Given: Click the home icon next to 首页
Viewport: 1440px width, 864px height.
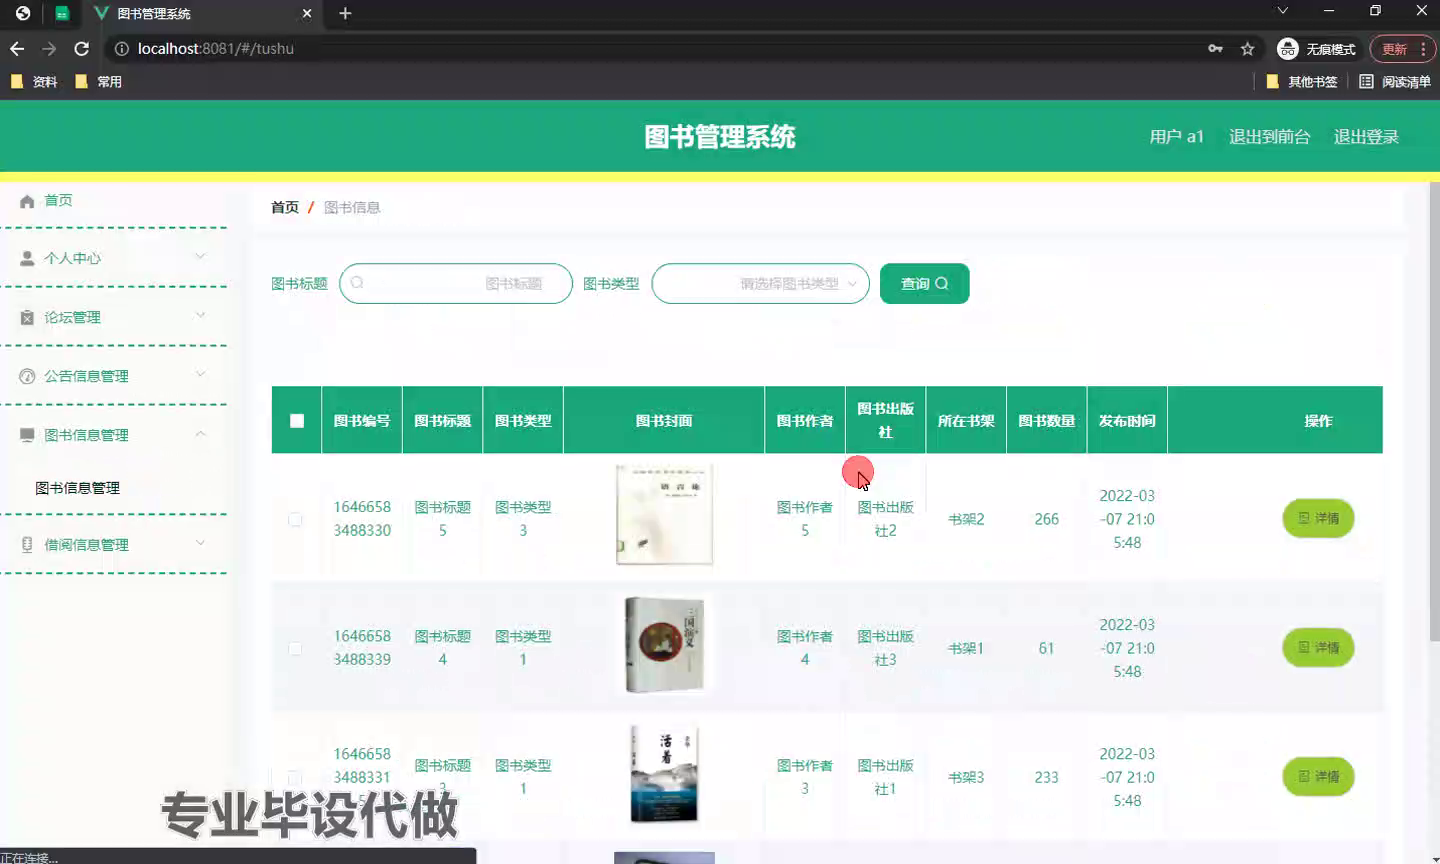Looking at the screenshot, I should tap(27, 201).
